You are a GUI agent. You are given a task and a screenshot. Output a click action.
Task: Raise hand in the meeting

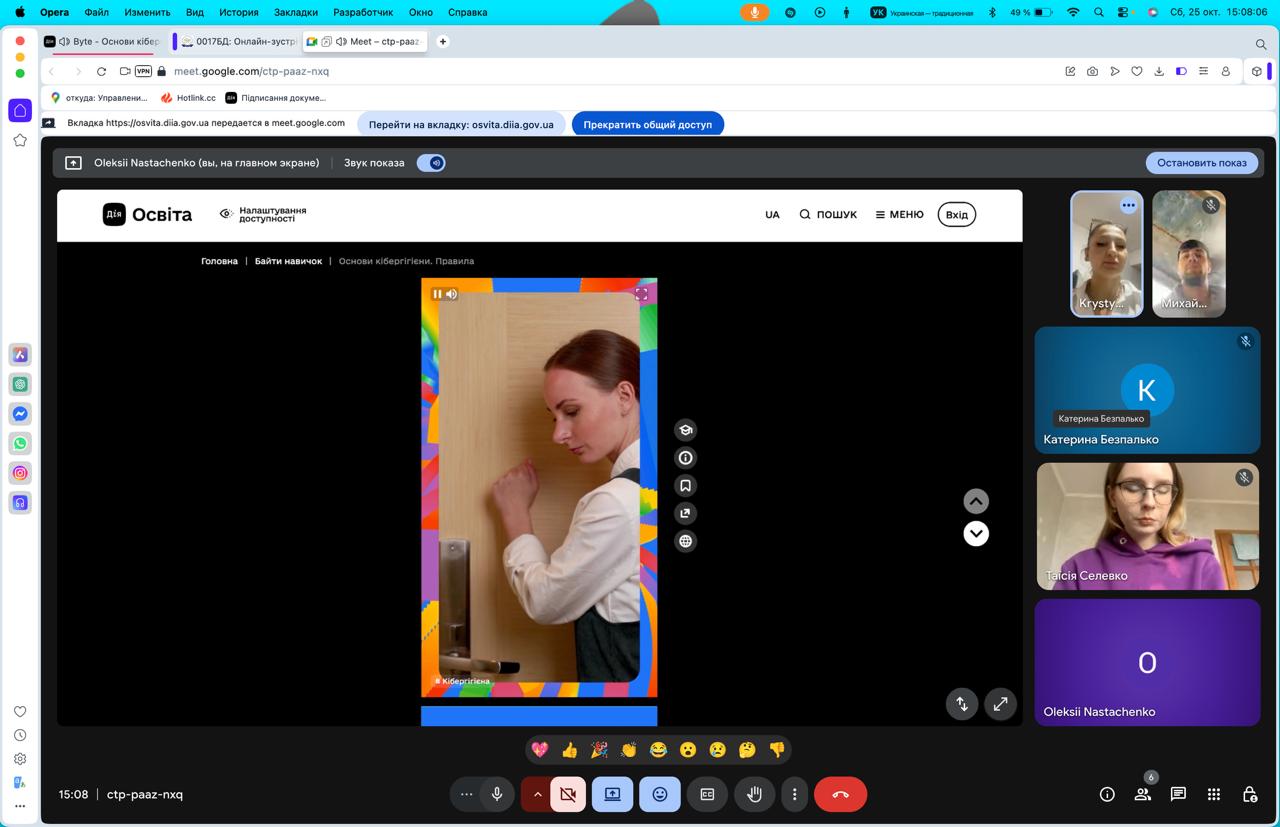(x=754, y=794)
